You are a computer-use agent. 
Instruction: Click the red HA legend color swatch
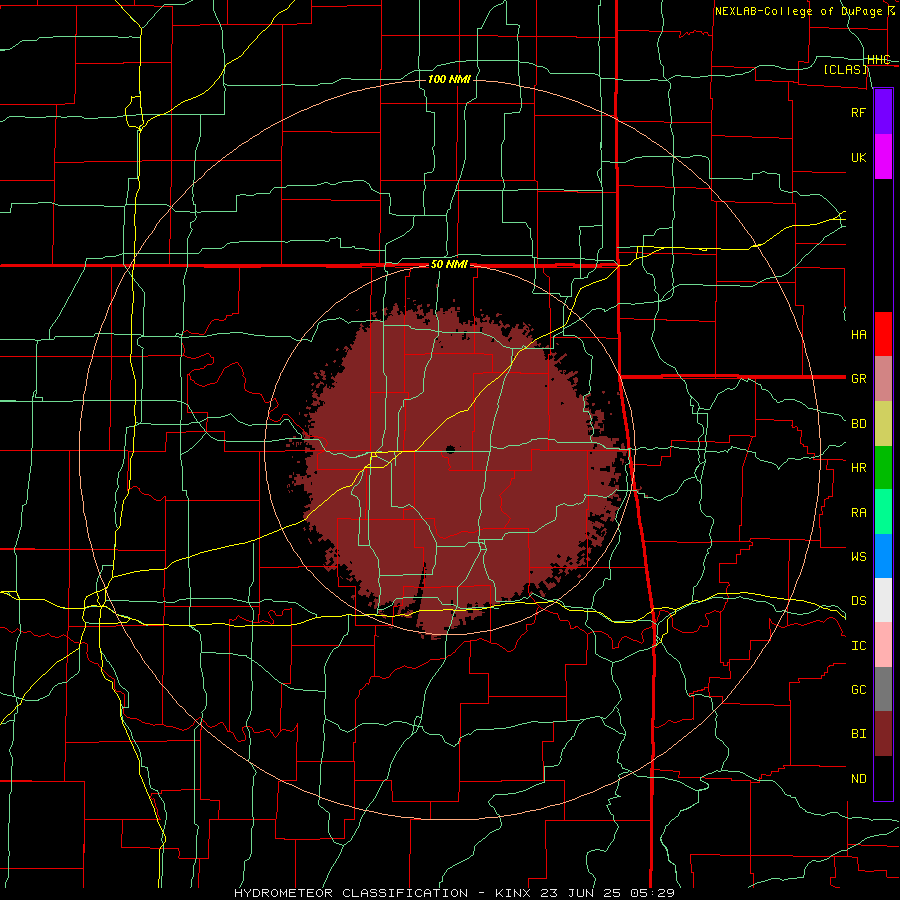[x=883, y=334]
